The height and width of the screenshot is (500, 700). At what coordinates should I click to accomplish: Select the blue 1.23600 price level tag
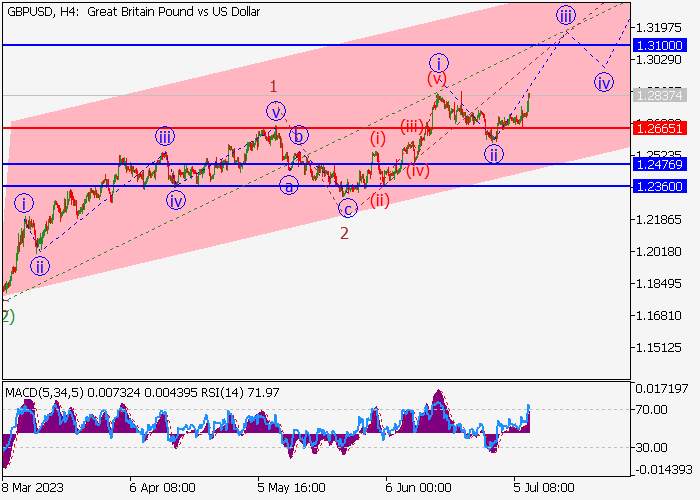click(660, 186)
